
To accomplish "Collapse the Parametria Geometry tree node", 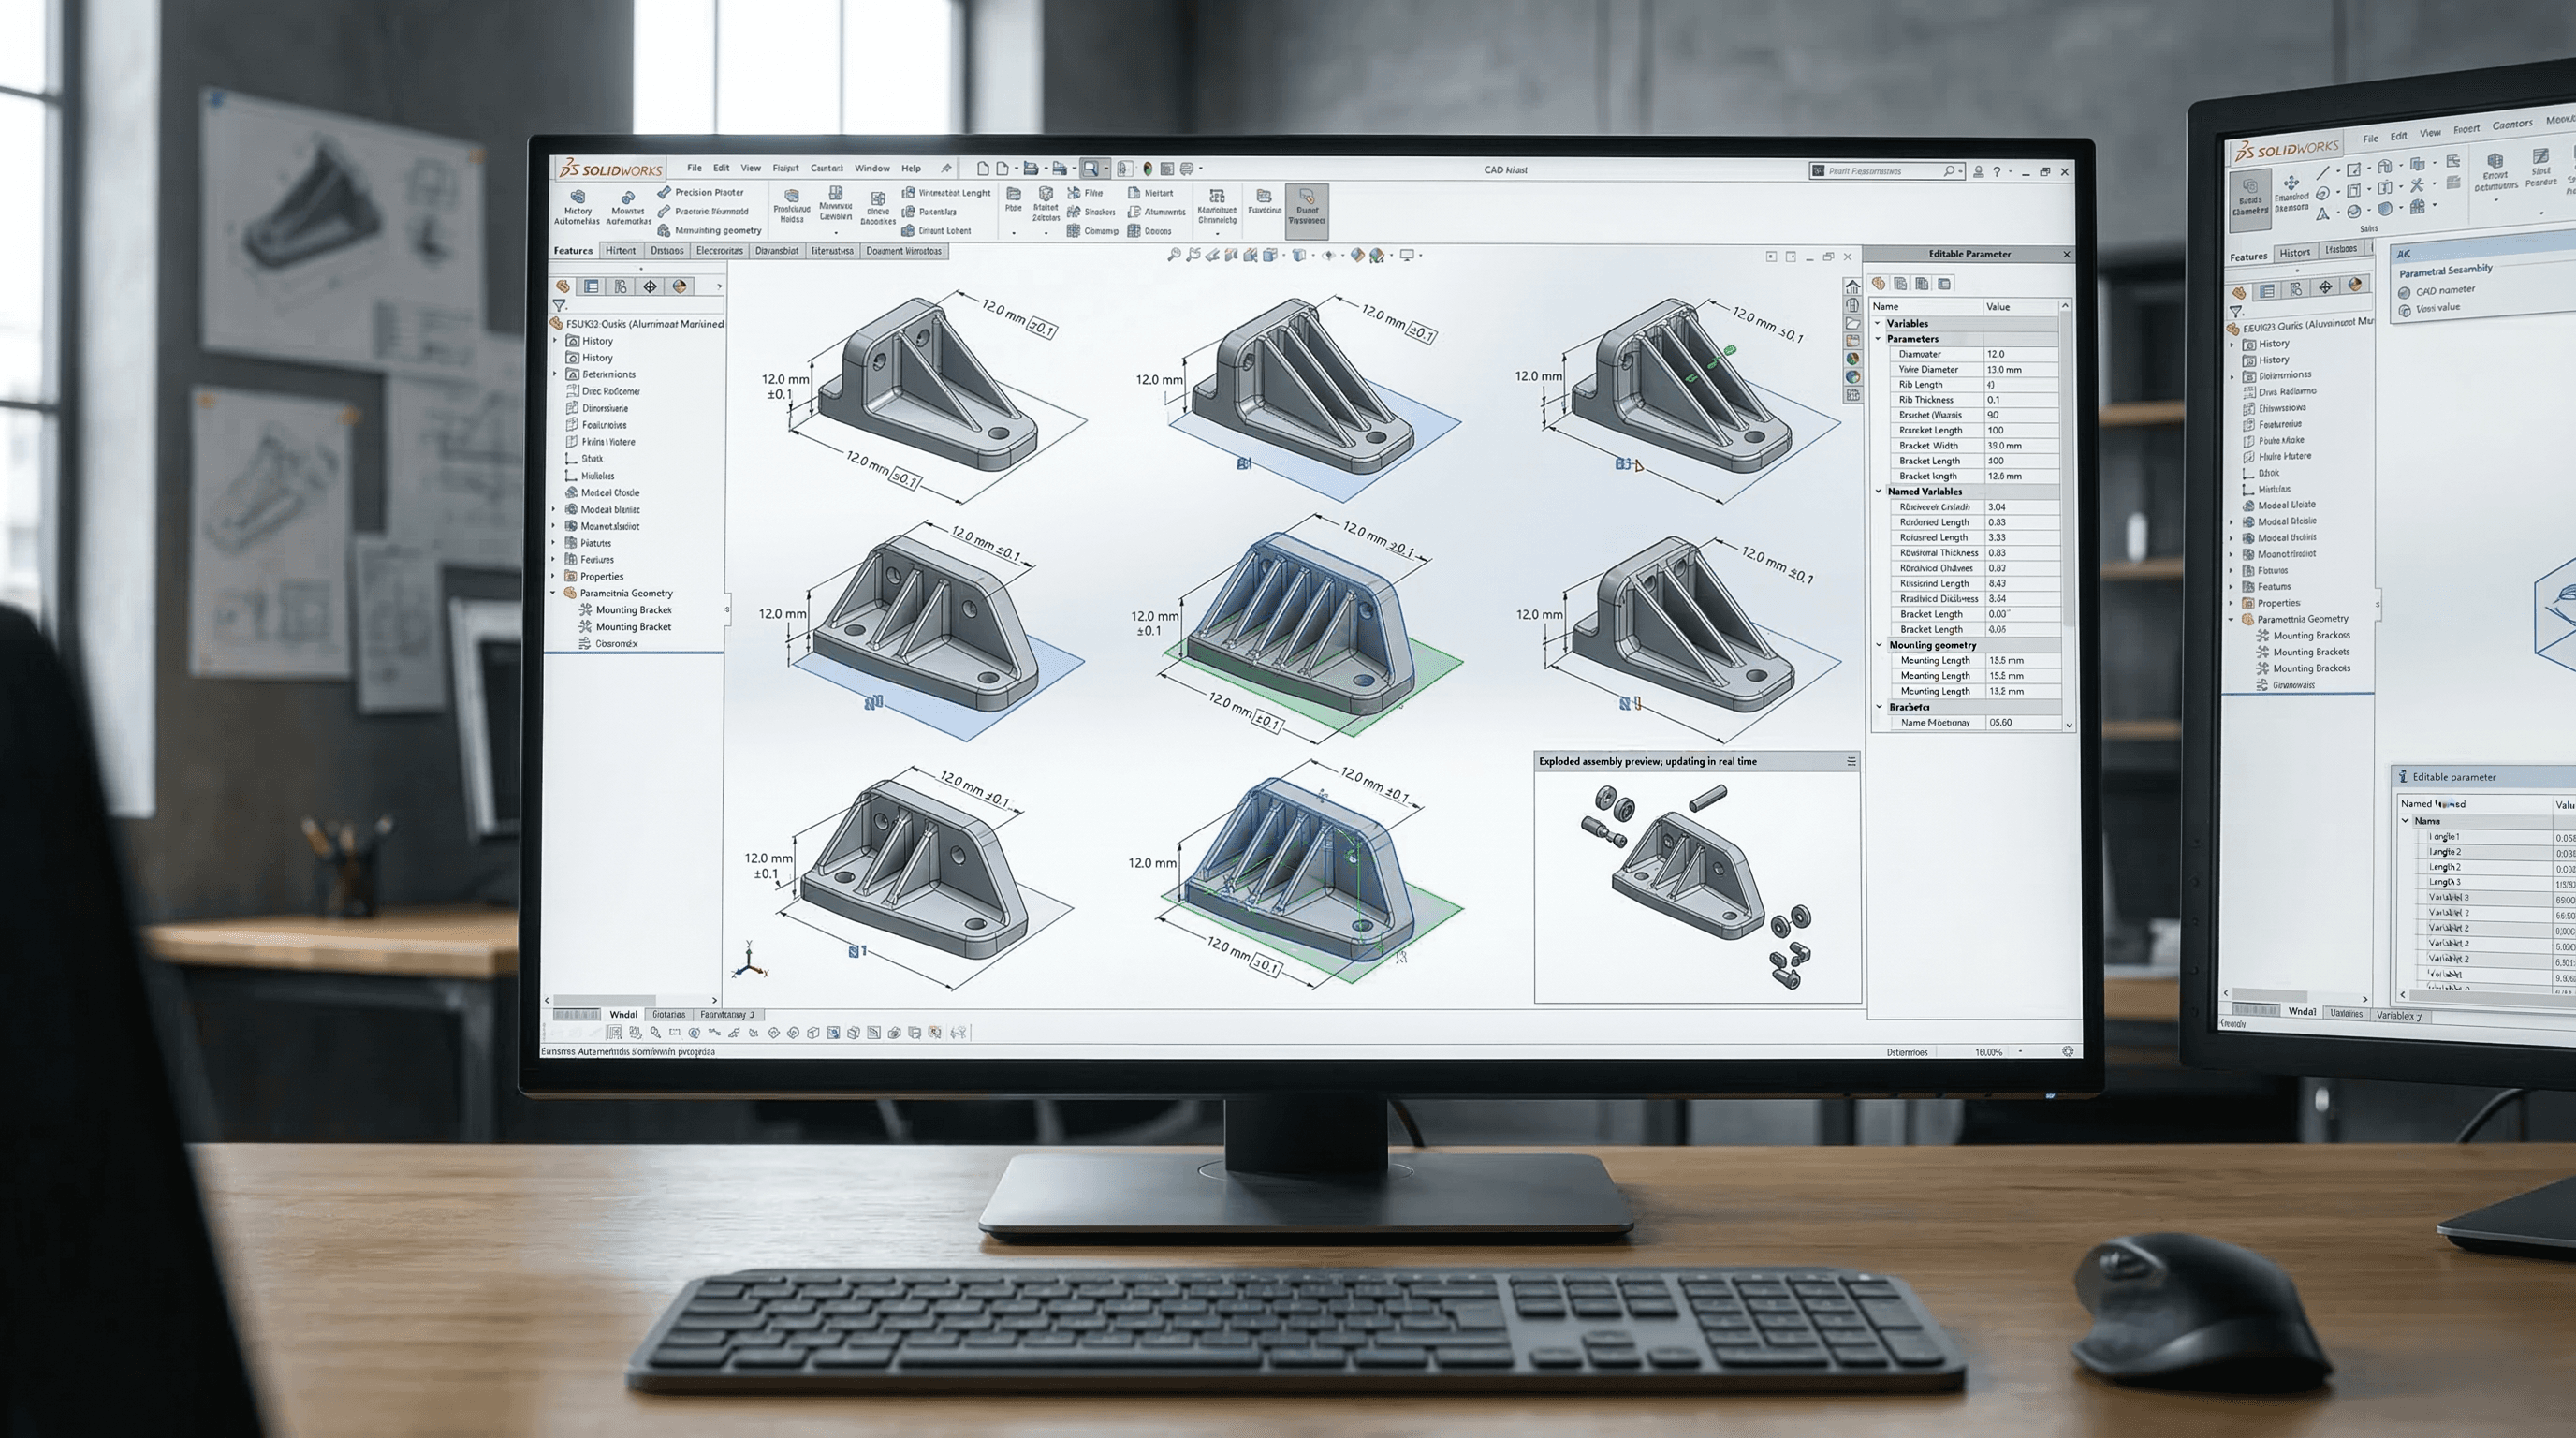I will point(553,594).
